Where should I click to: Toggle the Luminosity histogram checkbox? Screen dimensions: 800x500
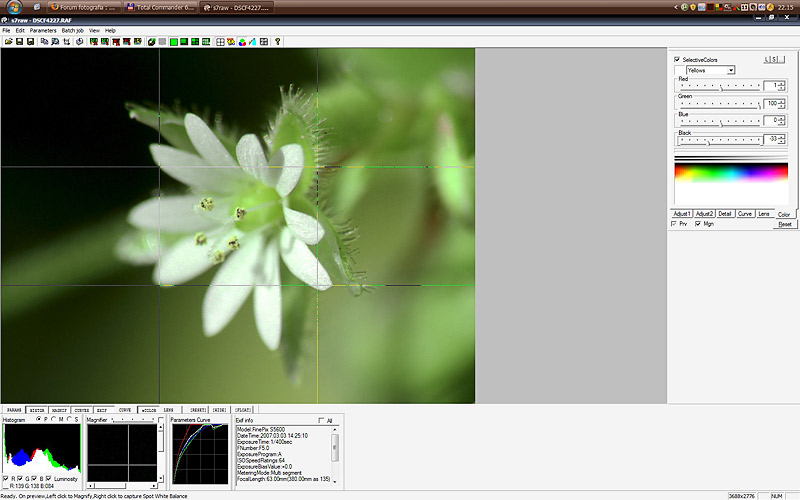pos(48,479)
